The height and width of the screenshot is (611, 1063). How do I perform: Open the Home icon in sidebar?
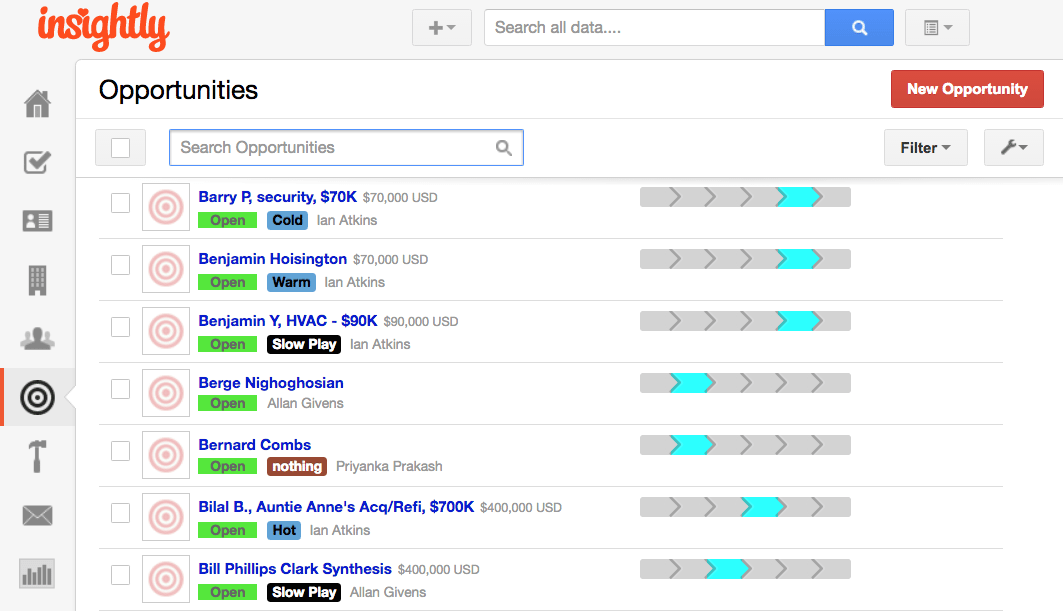click(x=37, y=104)
